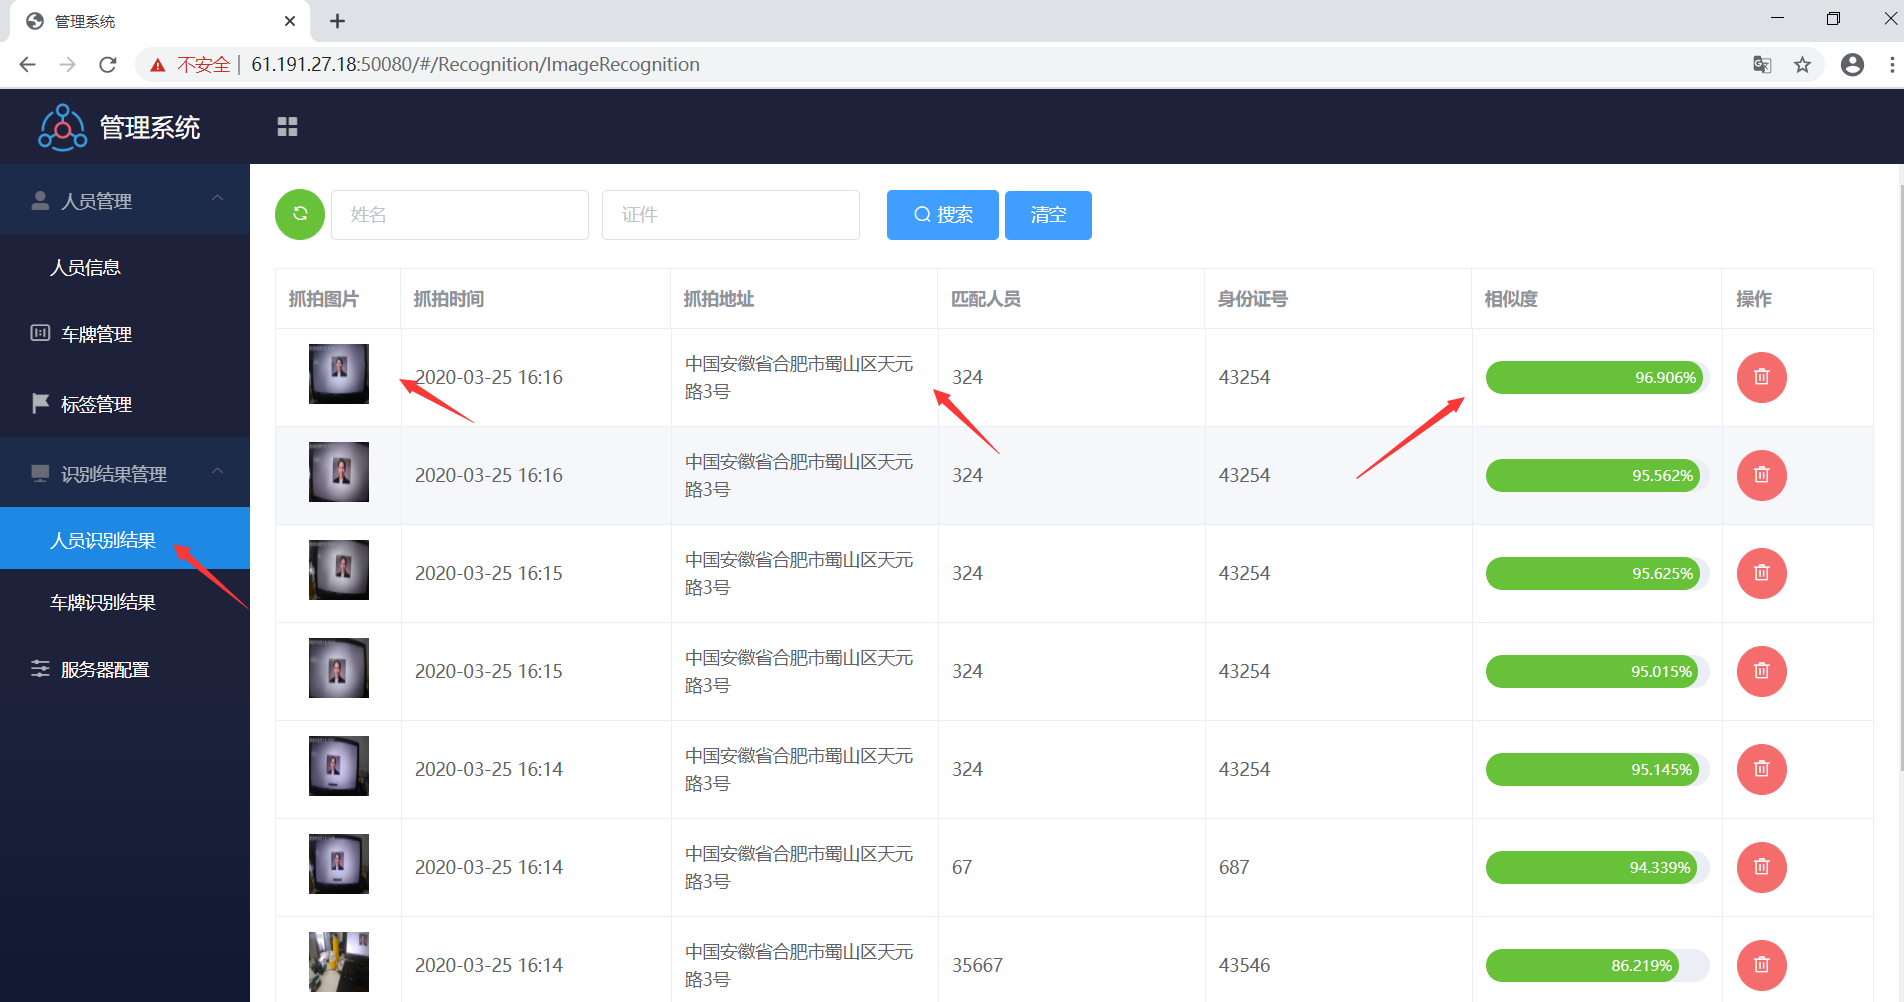Screen dimensions: 1904x1002
Task: Click the browser address bar URL
Action: coord(475,65)
